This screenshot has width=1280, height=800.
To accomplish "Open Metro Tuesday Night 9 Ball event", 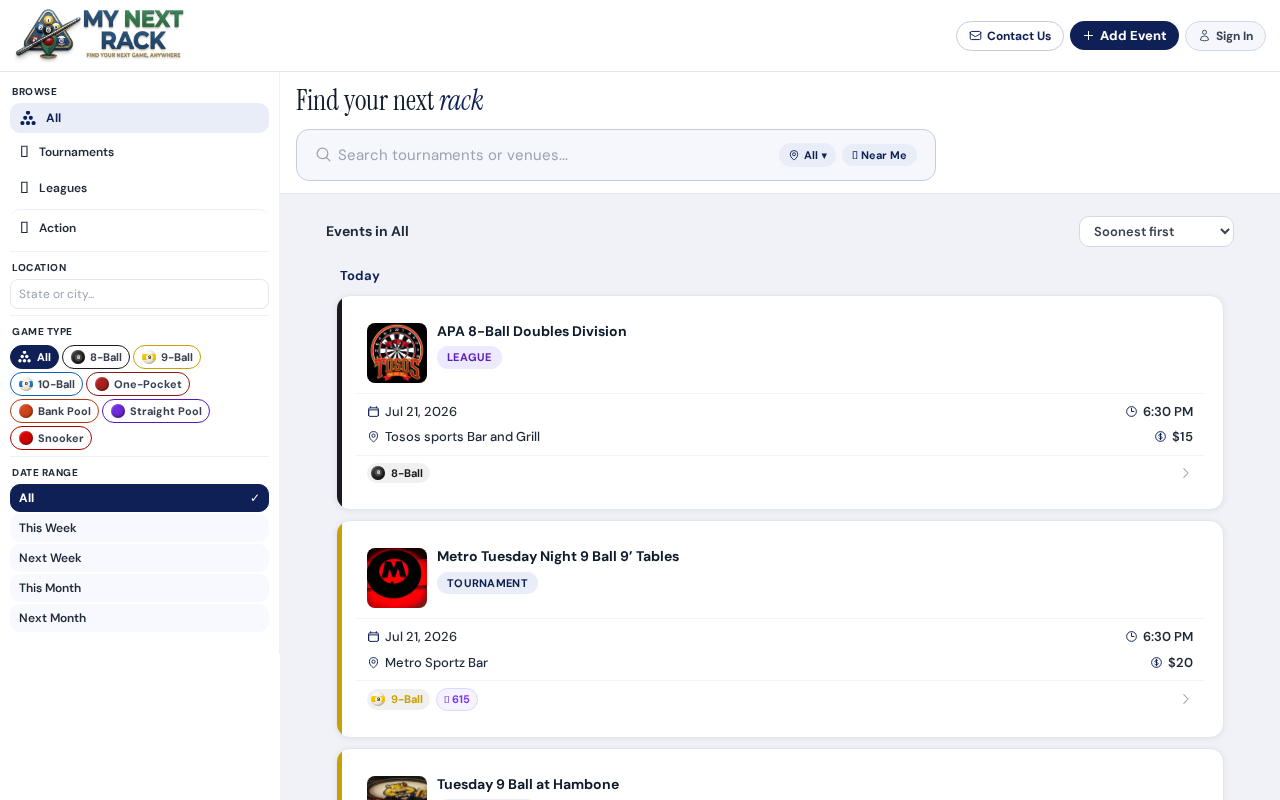I will [558, 556].
